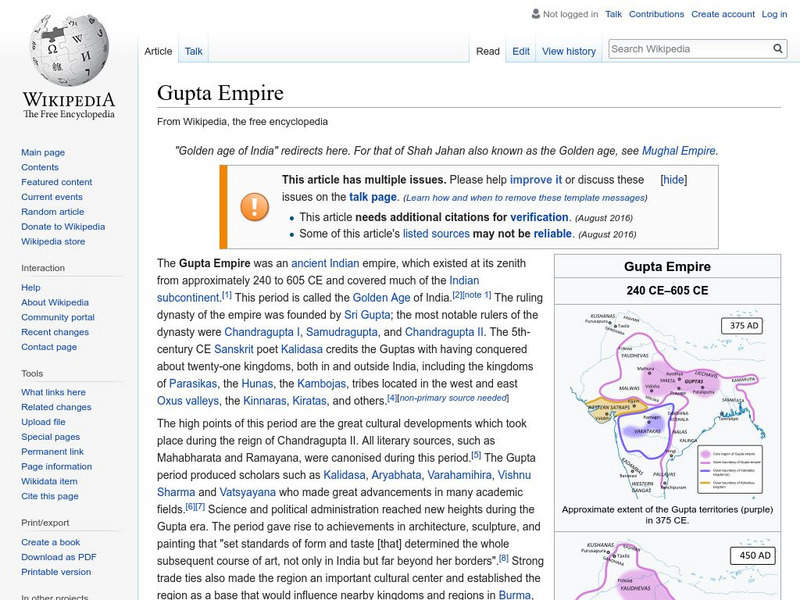Switch to the Talk tab
Screen dimensions: 800x600
(193, 51)
